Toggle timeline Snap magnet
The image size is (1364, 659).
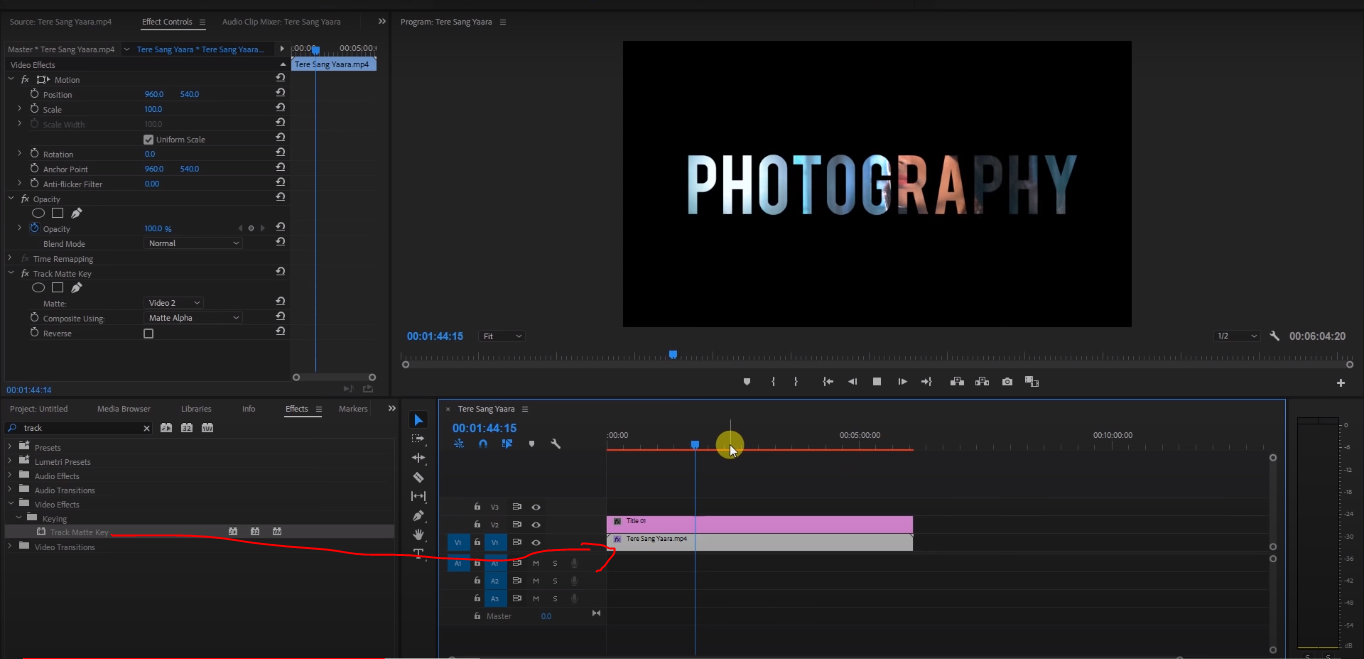(x=483, y=444)
